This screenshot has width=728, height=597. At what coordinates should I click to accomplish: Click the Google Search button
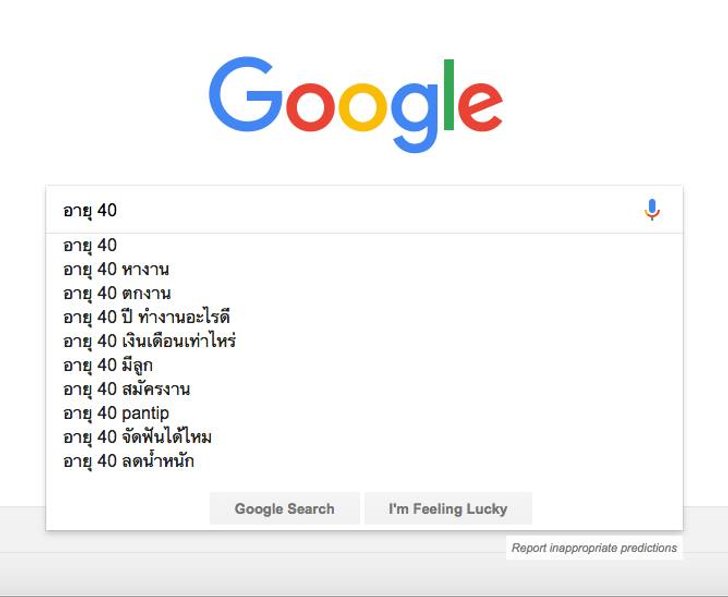pos(285,508)
